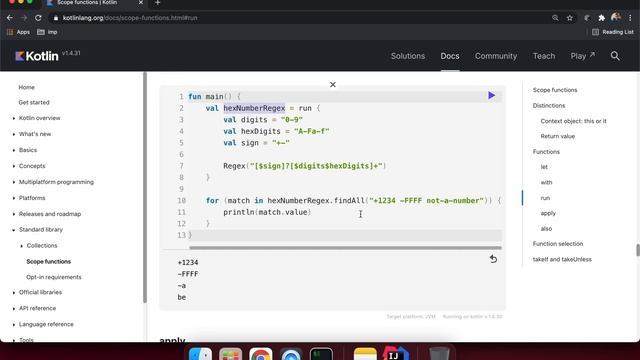The image size is (640, 360).
Task: Expand Collections subsection
Action: [42, 245]
